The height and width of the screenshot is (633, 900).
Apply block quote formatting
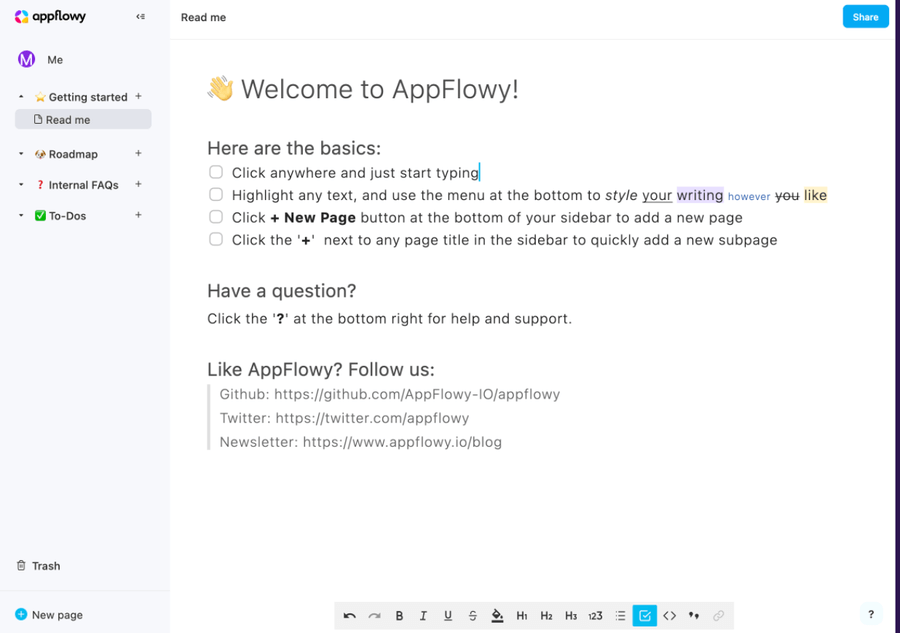pyautogui.click(x=694, y=616)
